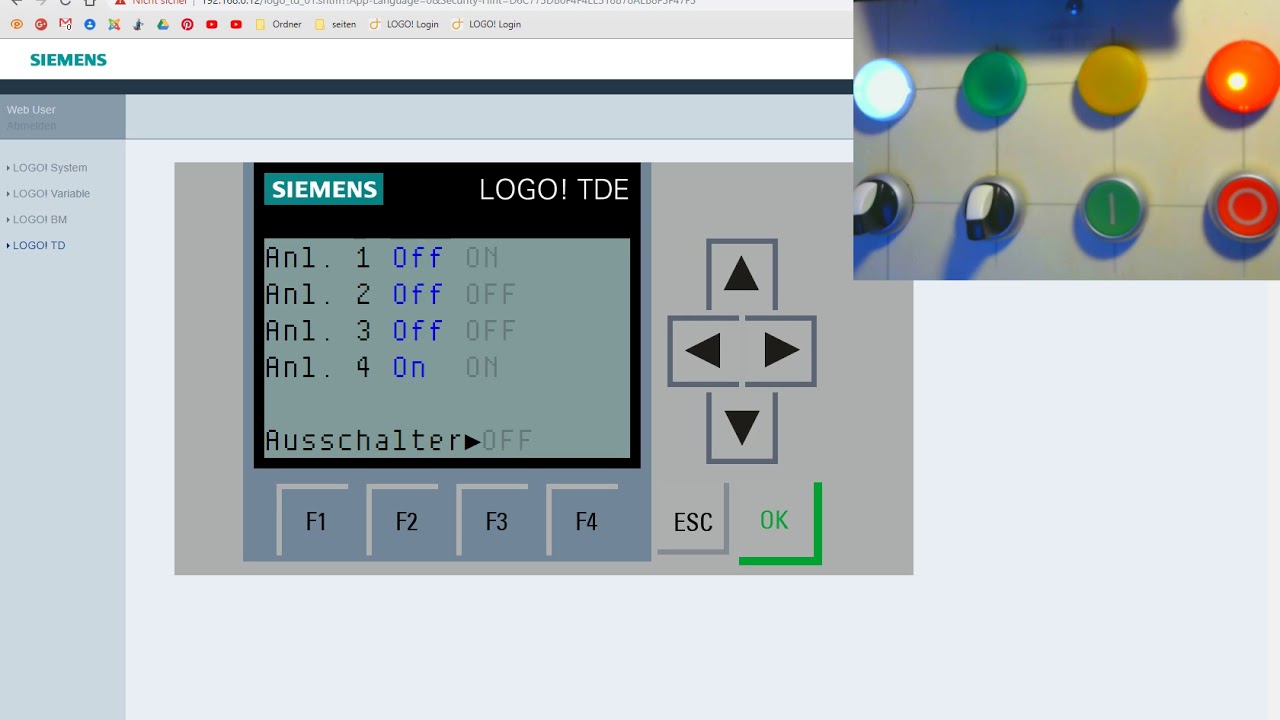Click the up arrow key on LOGO! TDE
Screen dimensions: 1280x720
tap(742, 274)
